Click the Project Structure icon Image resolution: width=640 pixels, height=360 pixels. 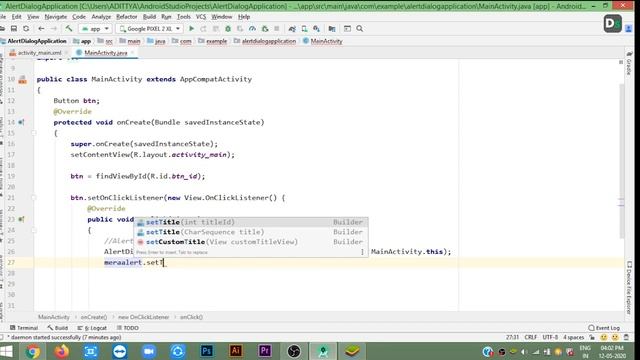(332, 29)
